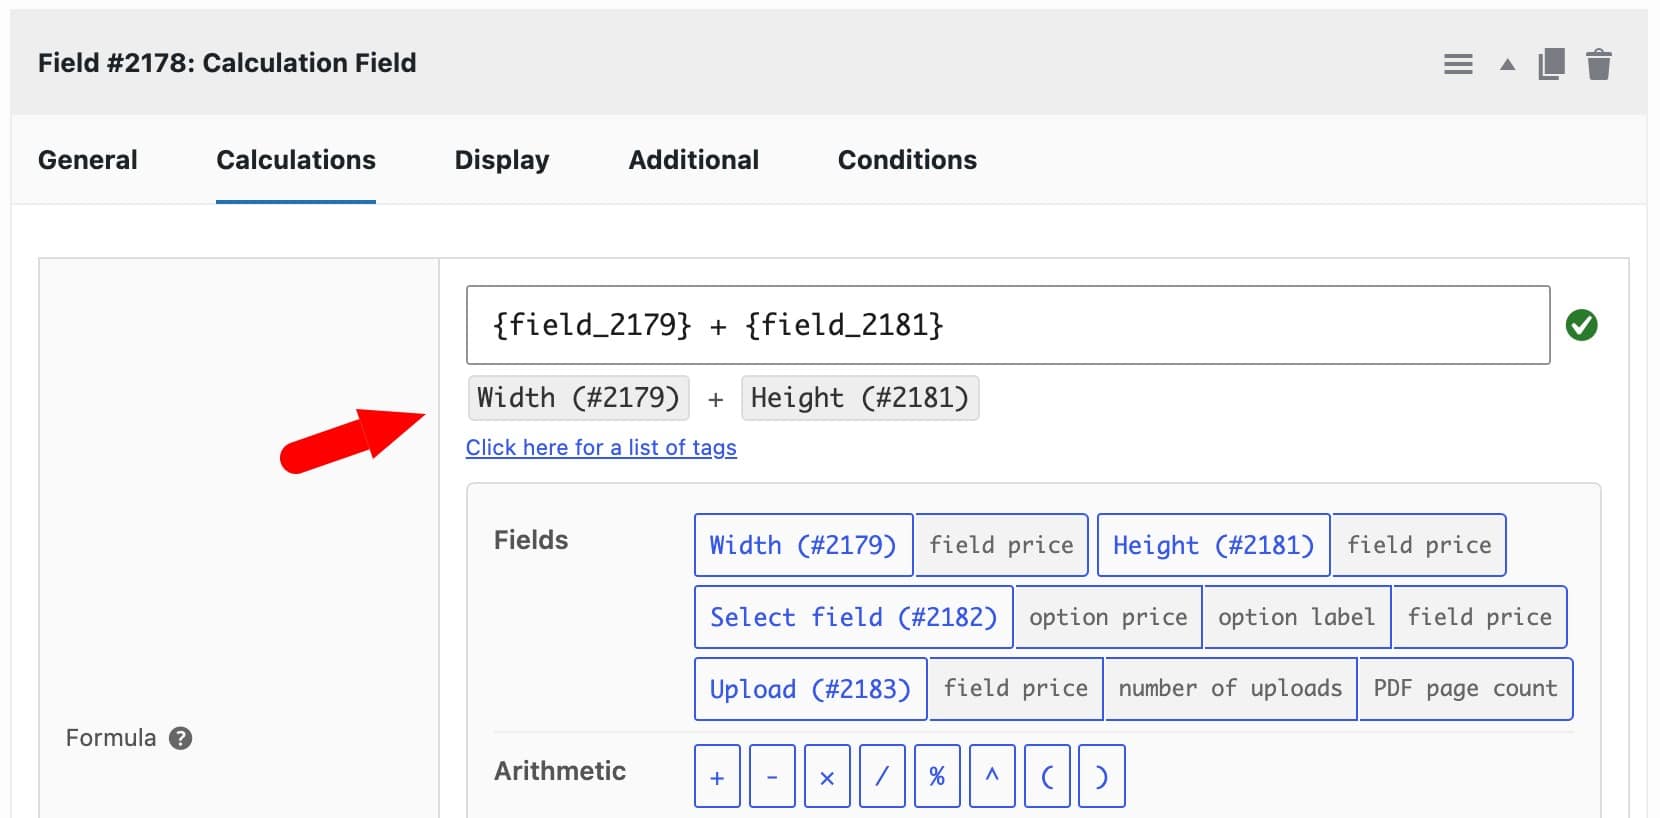
Task: Click the Formula help question mark icon
Action: point(180,738)
